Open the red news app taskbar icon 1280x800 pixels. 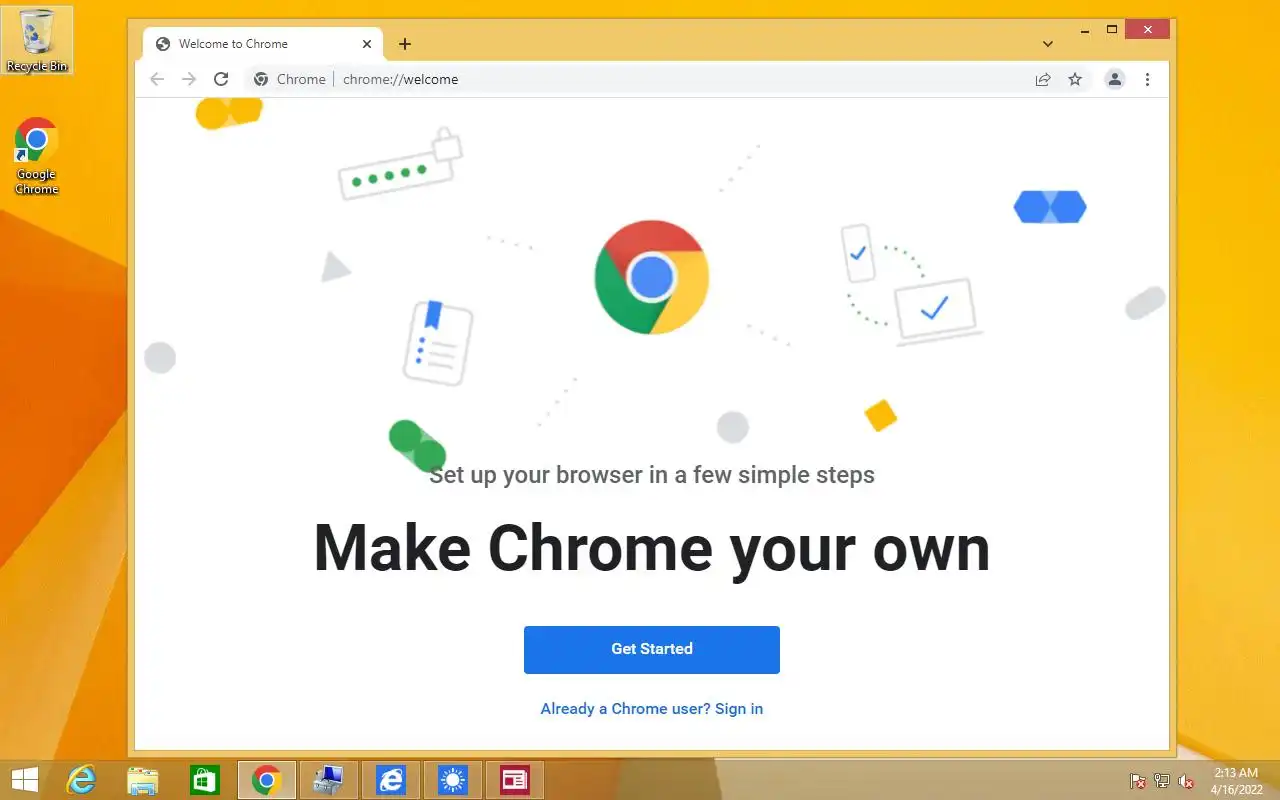click(515, 780)
